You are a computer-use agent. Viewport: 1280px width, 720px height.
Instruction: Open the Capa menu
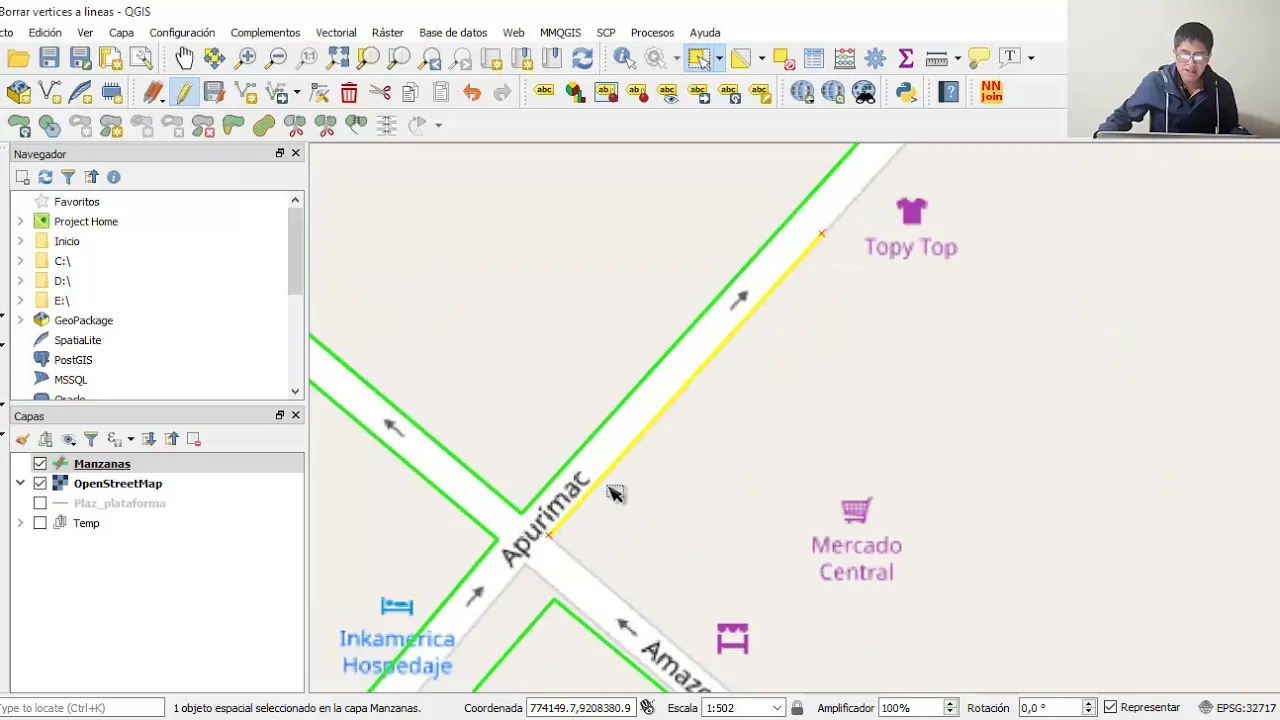pyautogui.click(x=121, y=33)
